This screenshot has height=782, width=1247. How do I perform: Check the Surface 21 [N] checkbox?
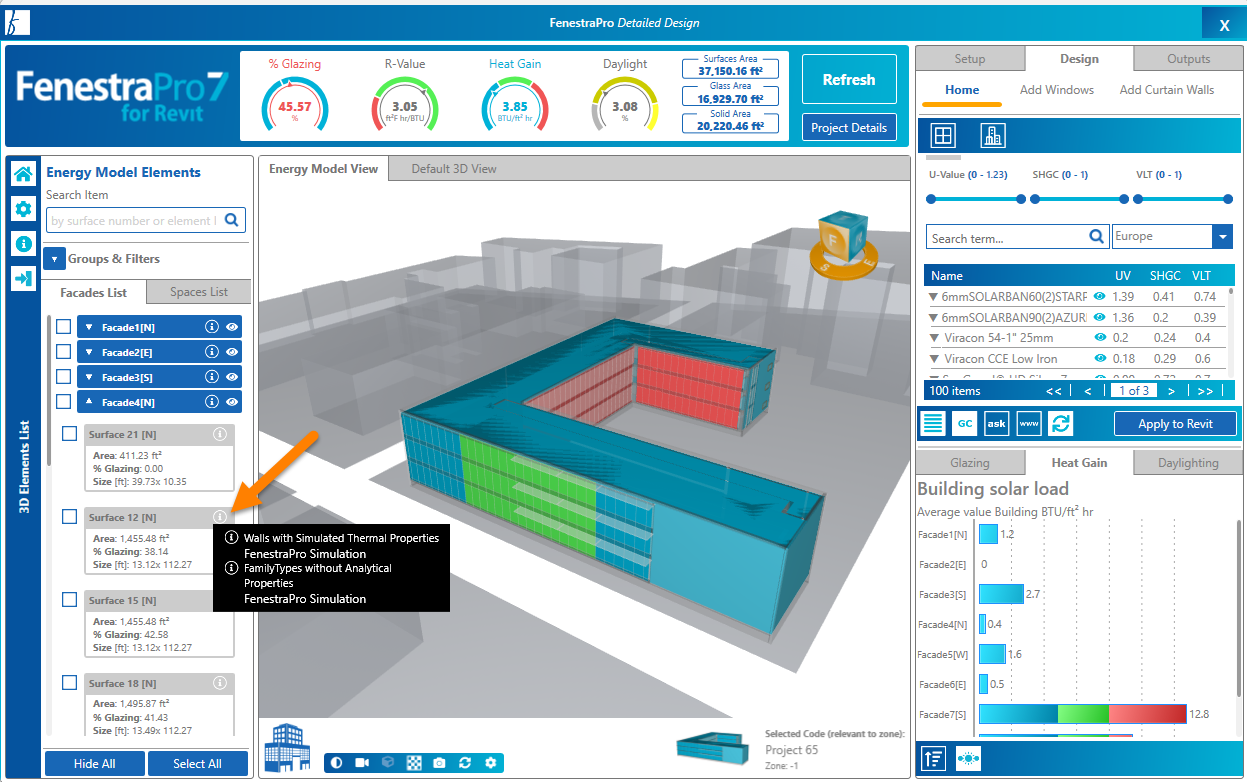pyautogui.click(x=70, y=434)
